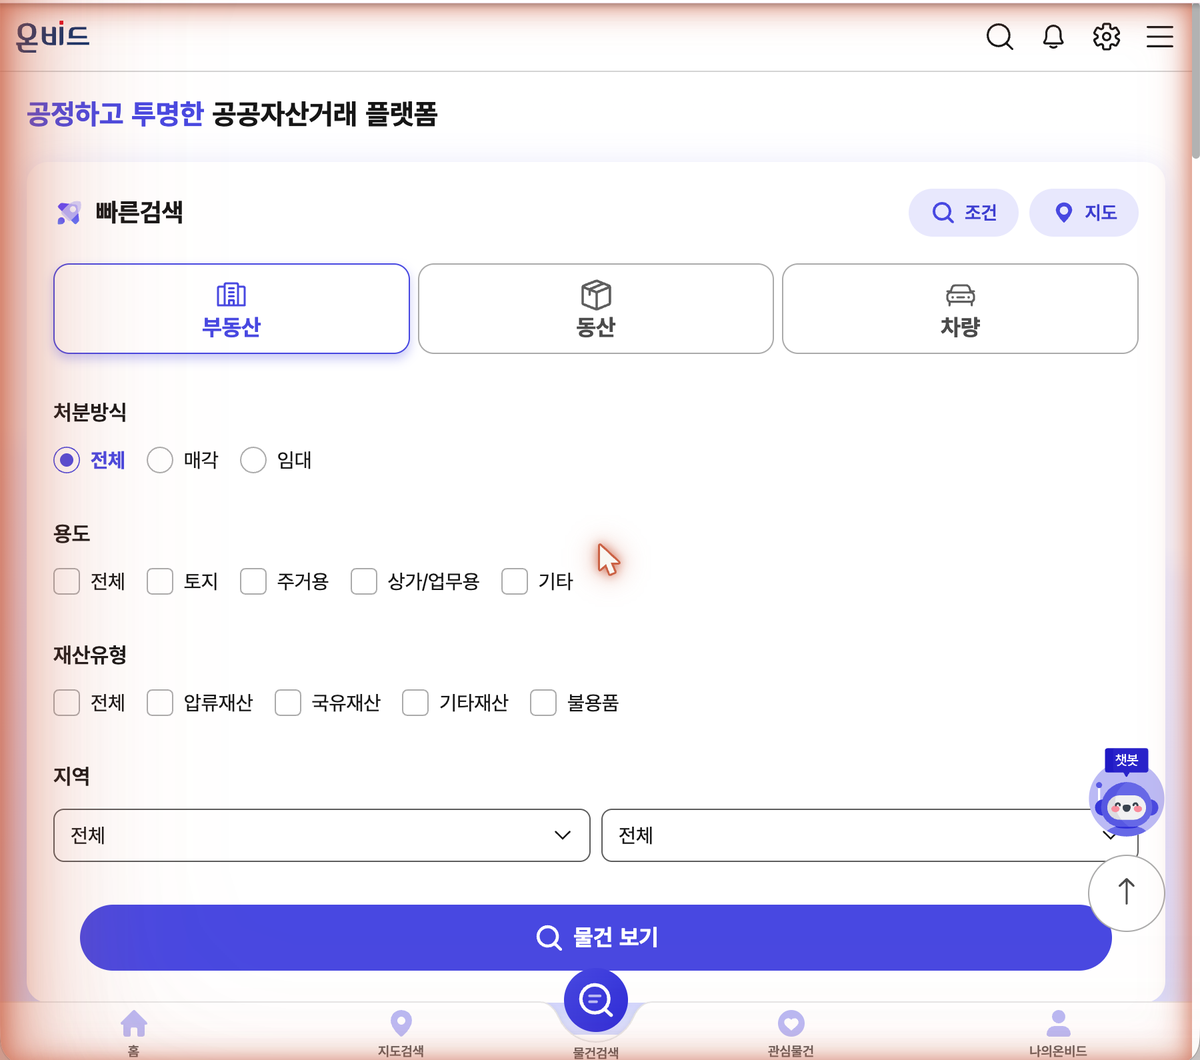
Task: Click the scroll-to-top arrow button
Action: 1126,892
